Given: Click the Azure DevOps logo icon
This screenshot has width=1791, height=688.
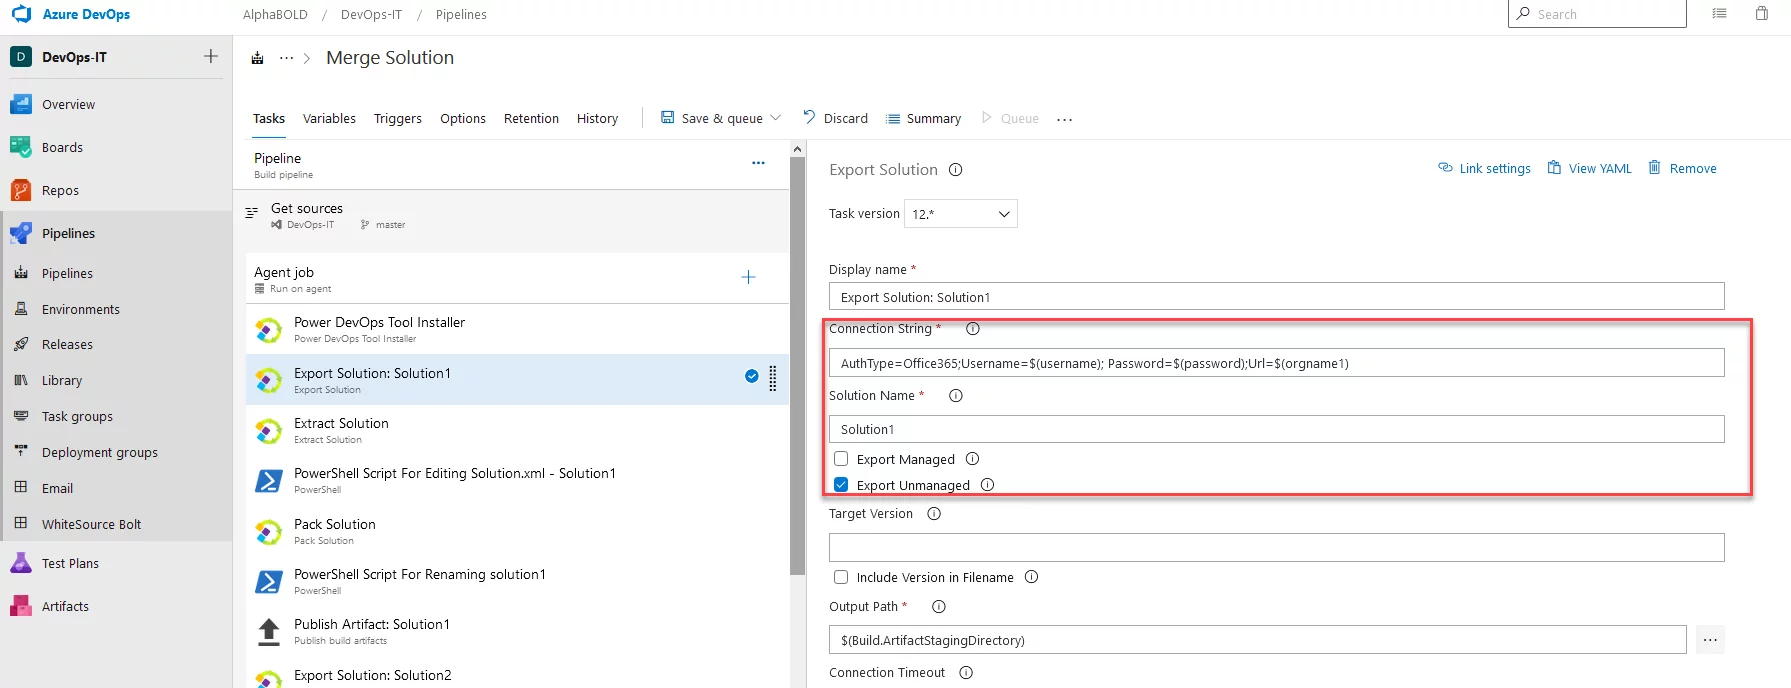Looking at the screenshot, I should [x=21, y=14].
